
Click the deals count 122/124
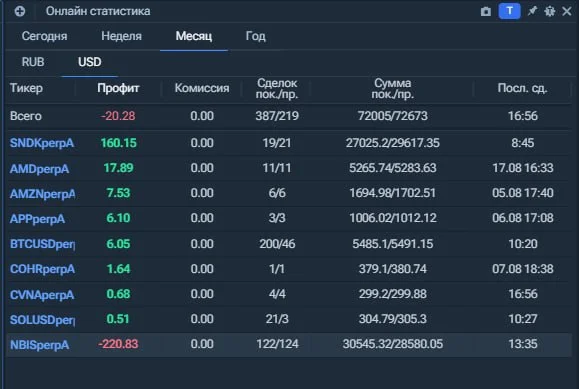pos(277,344)
